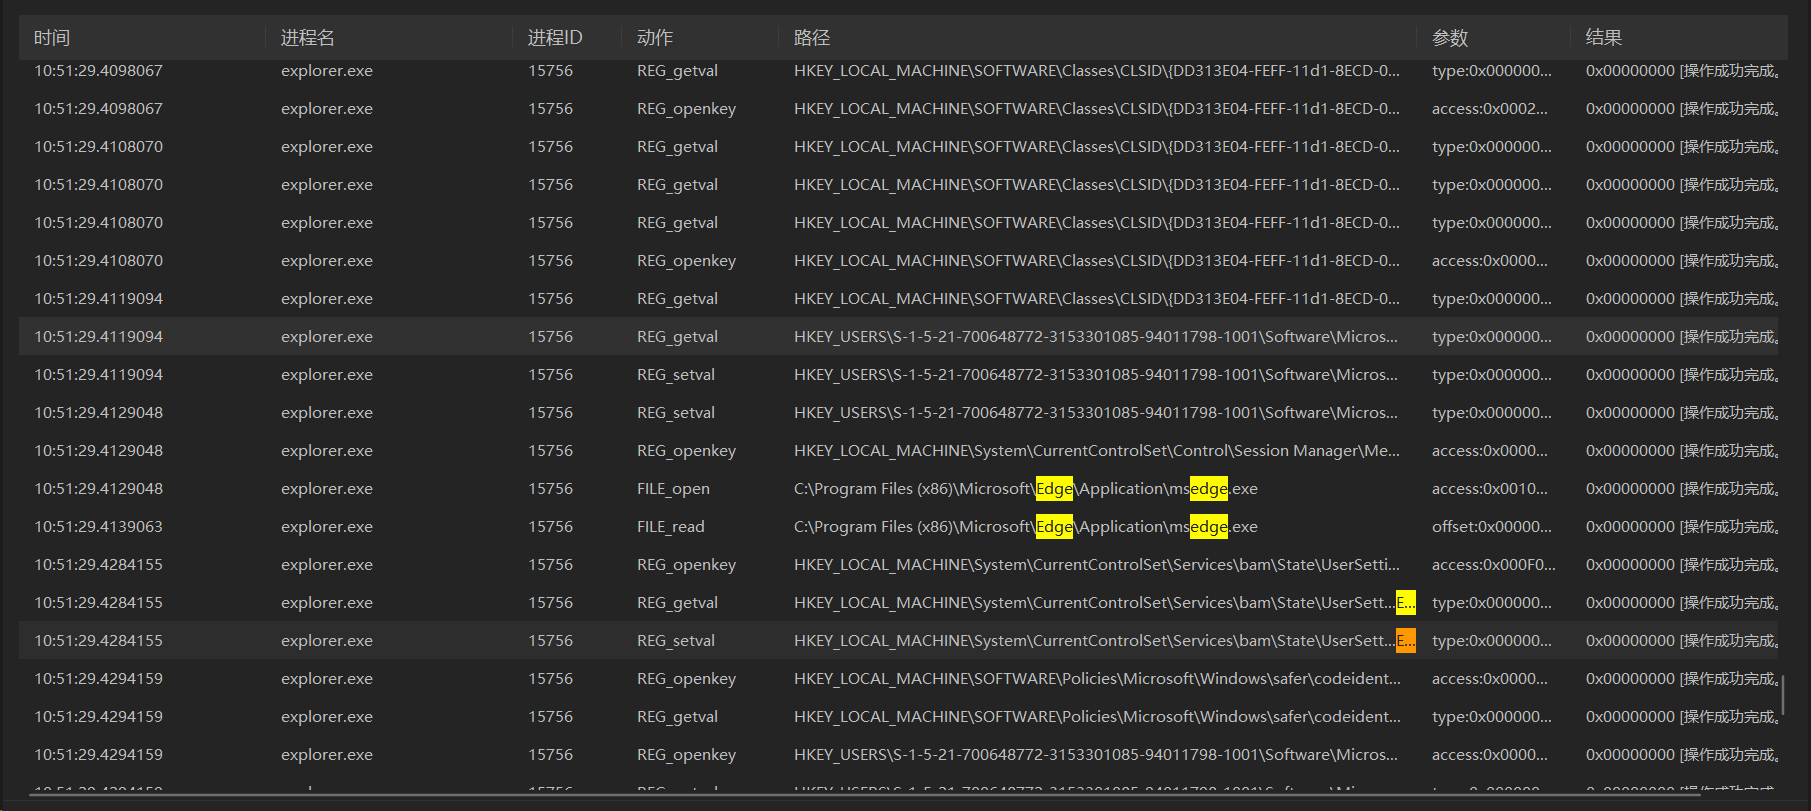Click REG_openkey in the 10:51:29.4129048 row
This screenshot has height=811, width=1811.
coord(686,451)
